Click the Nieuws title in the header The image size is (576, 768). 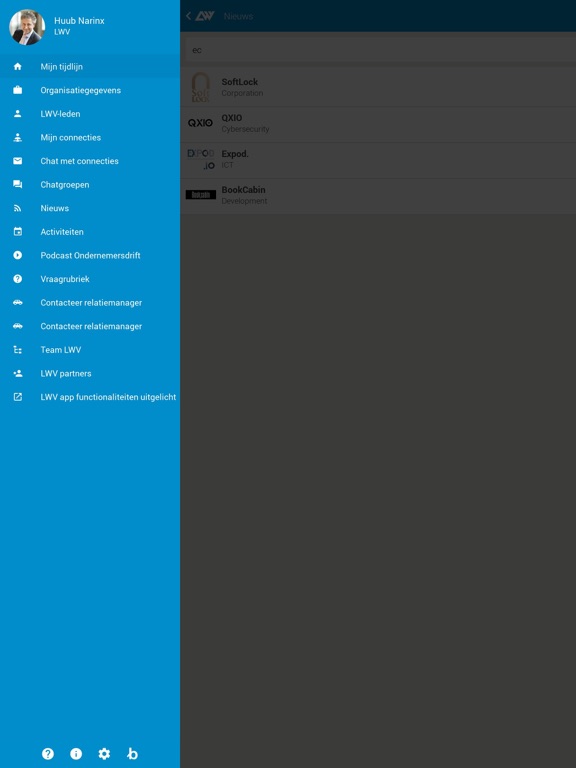click(238, 16)
